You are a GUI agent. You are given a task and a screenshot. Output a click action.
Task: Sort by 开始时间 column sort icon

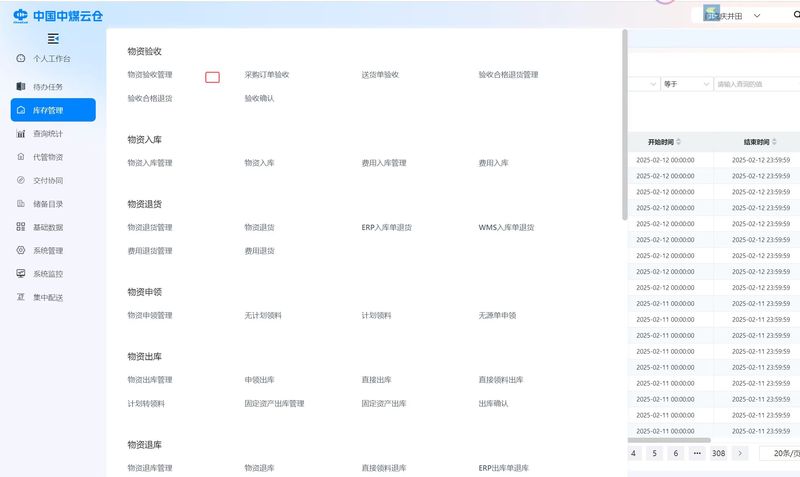click(678, 142)
